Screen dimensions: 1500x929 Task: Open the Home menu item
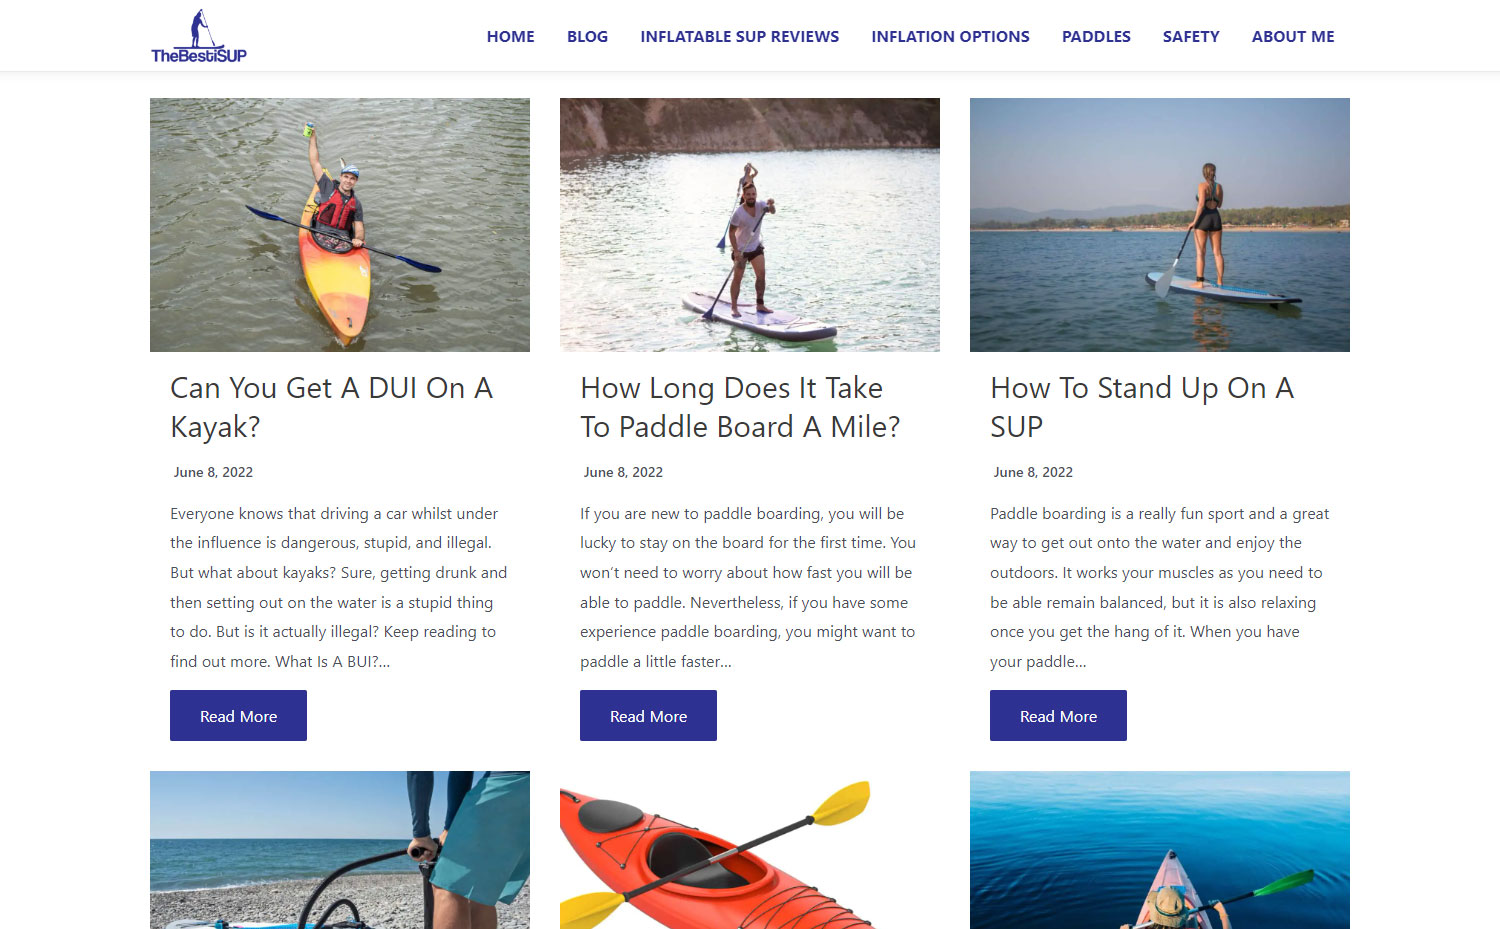(x=510, y=37)
